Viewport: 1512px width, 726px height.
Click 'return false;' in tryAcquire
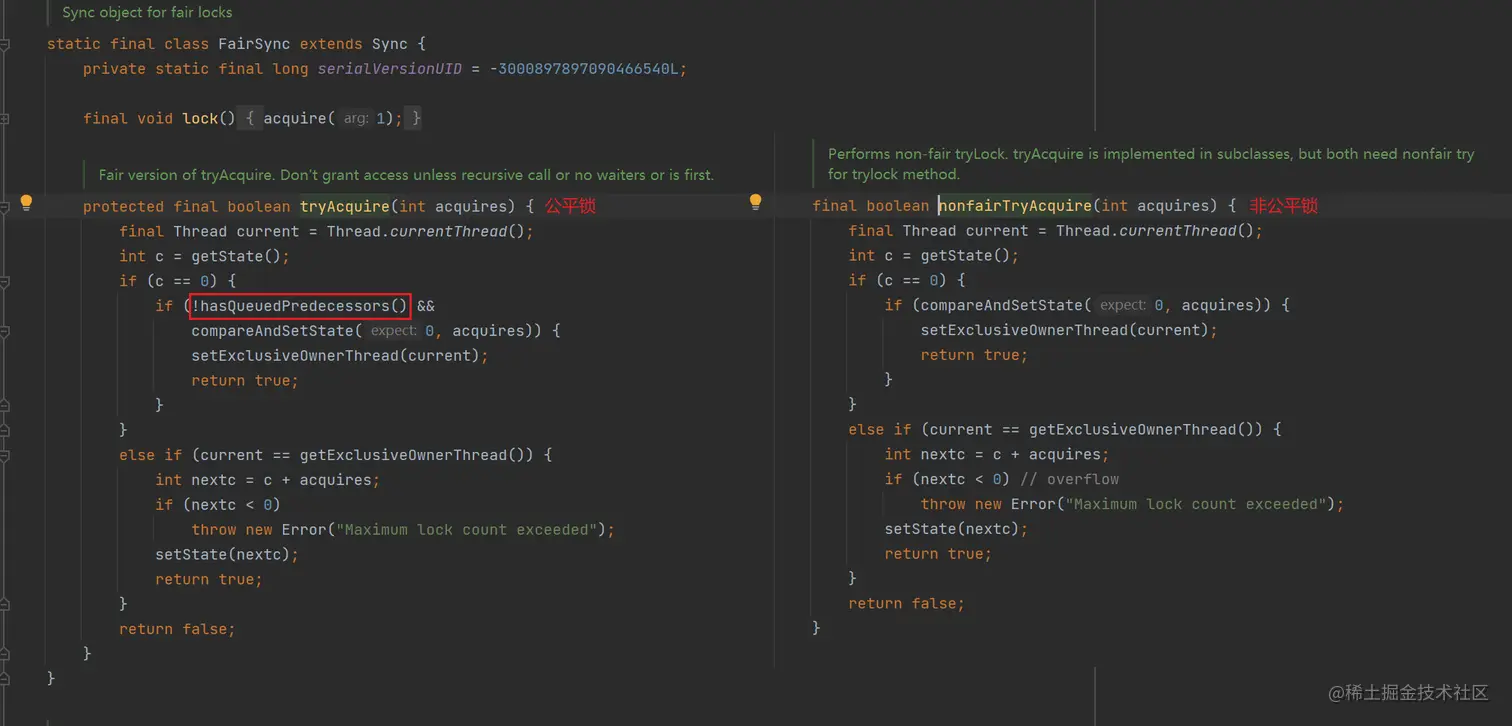pos(177,629)
